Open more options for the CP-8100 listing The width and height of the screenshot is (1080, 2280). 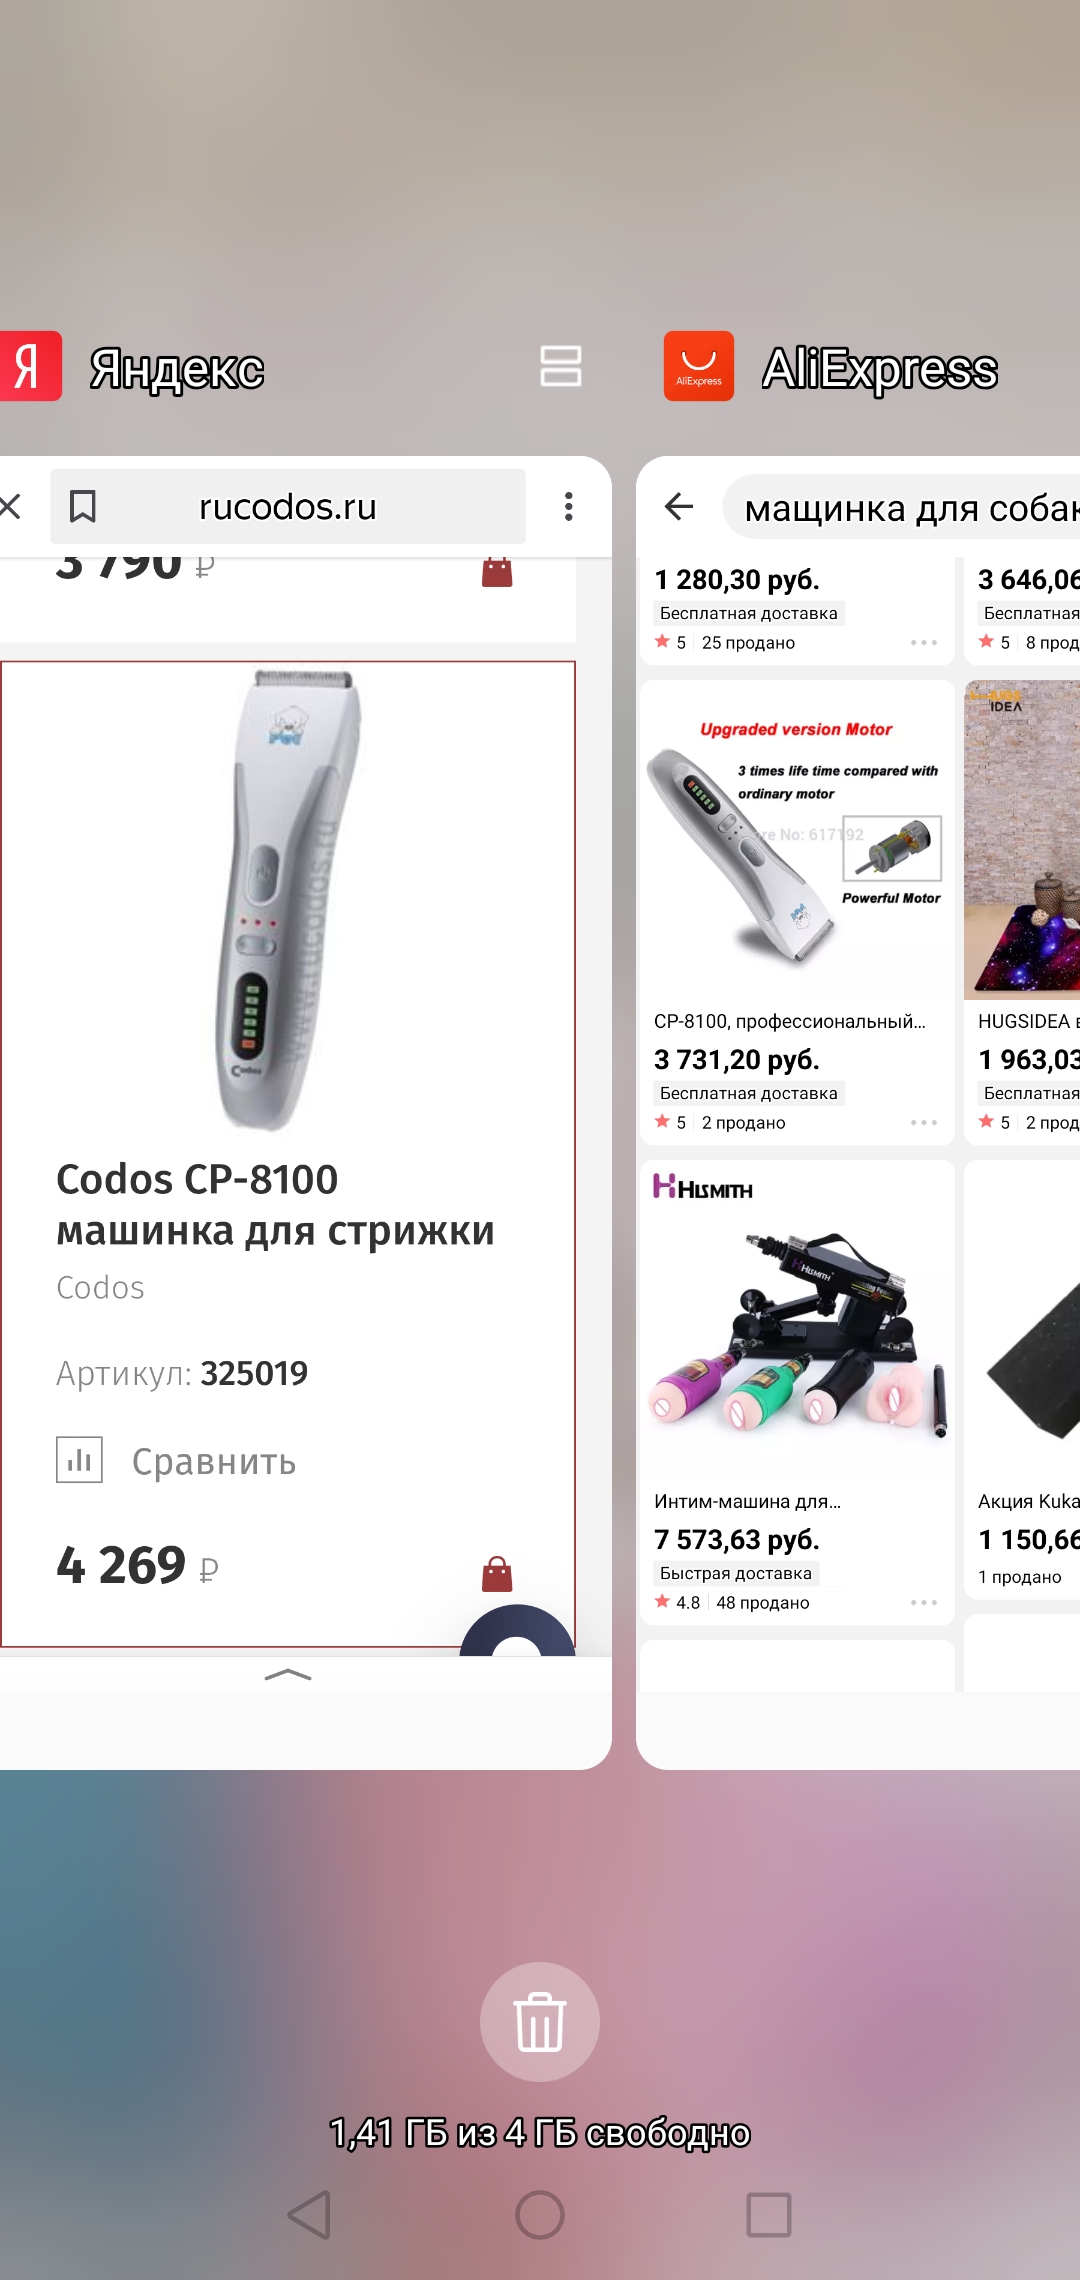point(924,1122)
